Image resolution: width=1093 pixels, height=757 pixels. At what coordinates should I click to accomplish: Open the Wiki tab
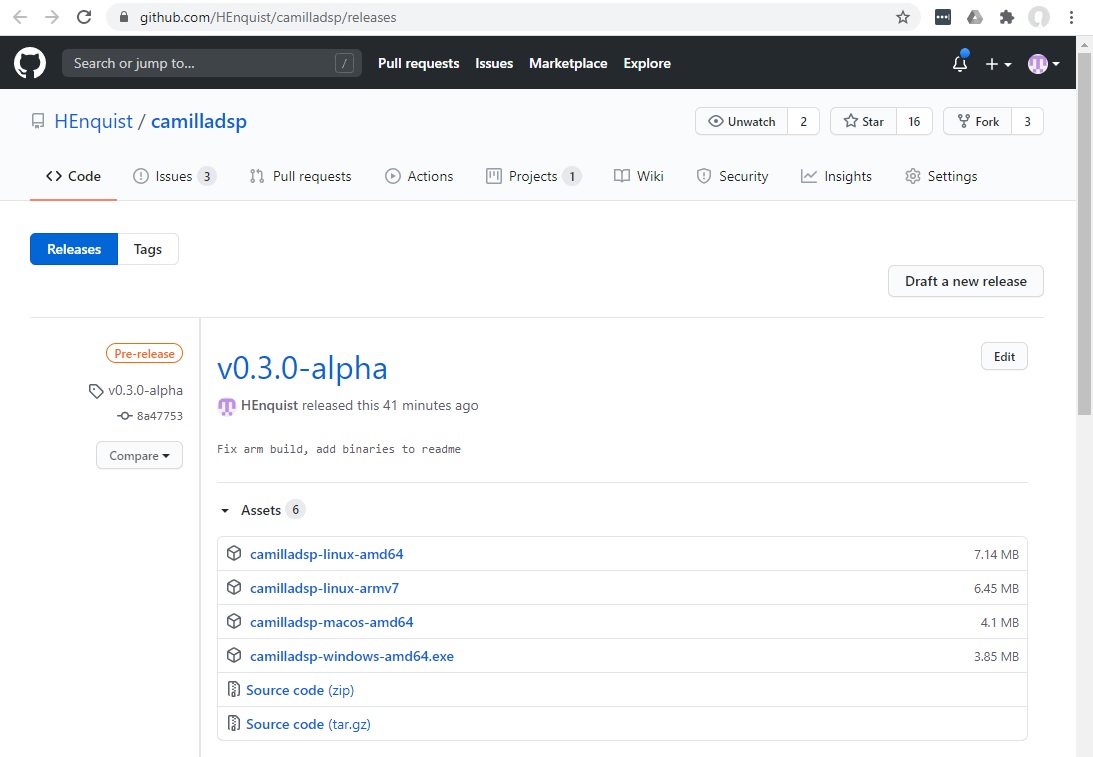[x=639, y=176]
